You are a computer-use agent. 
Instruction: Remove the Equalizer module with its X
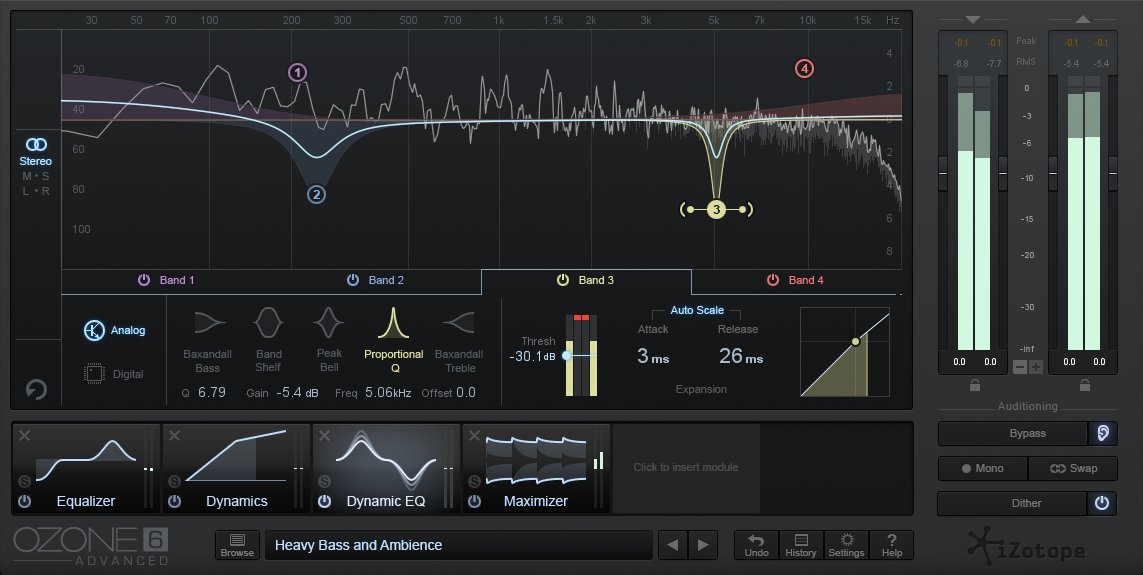[x=25, y=435]
